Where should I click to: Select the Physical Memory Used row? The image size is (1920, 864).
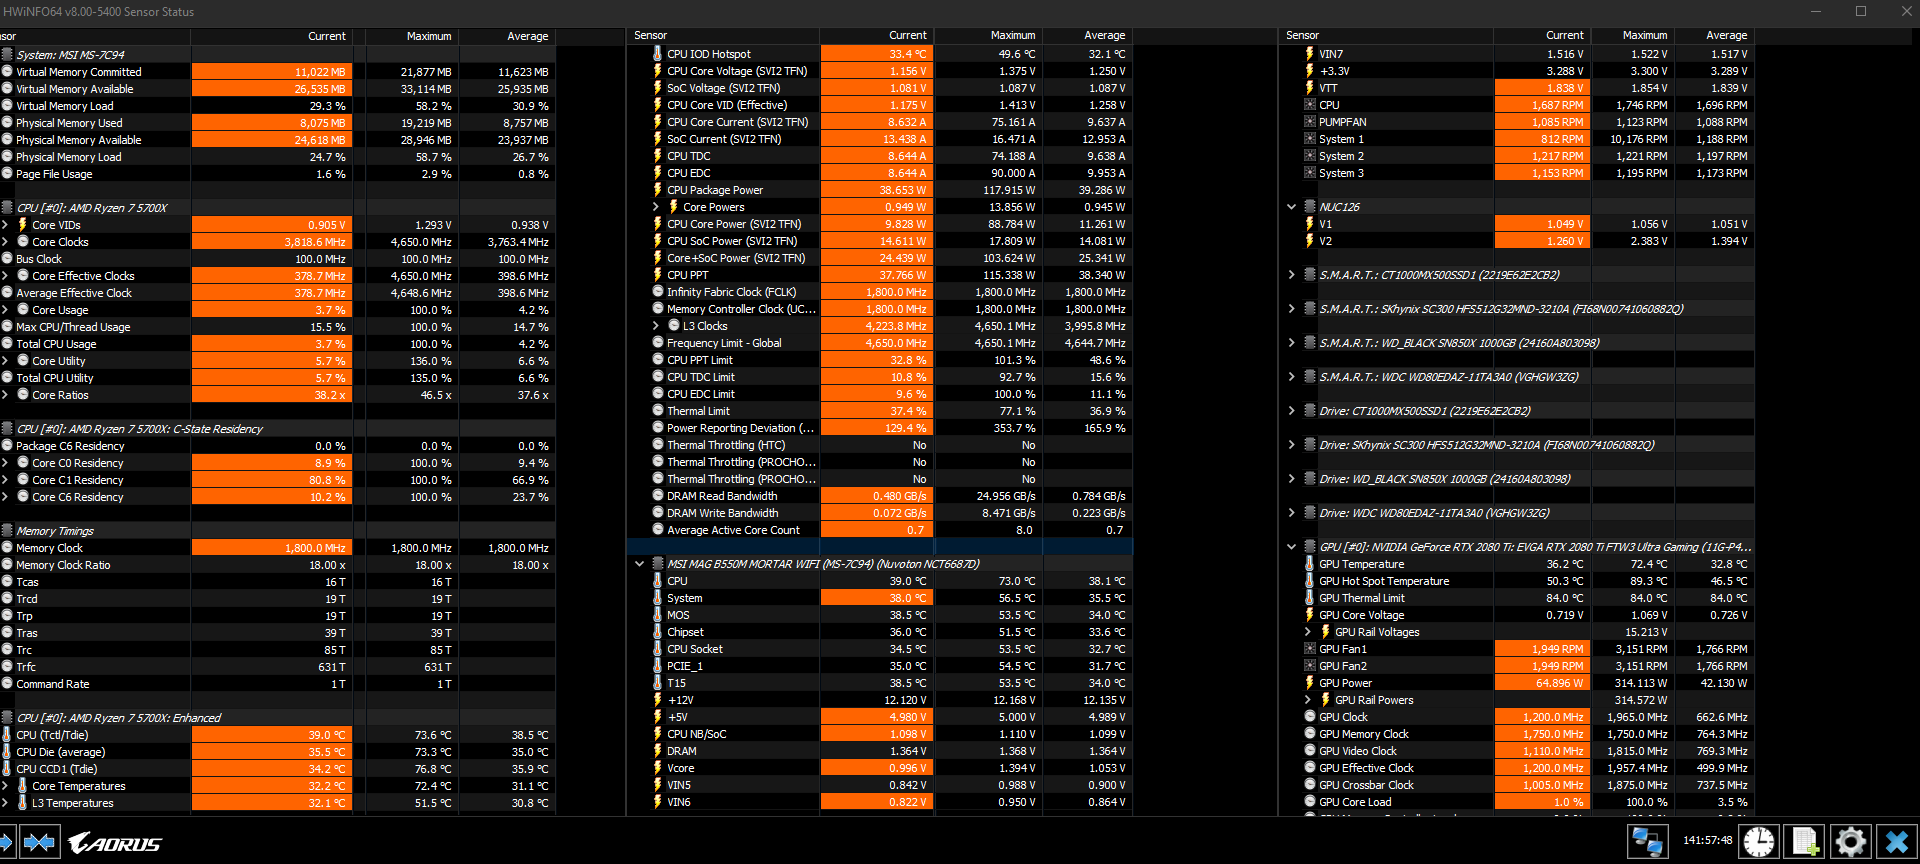pos(277,123)
